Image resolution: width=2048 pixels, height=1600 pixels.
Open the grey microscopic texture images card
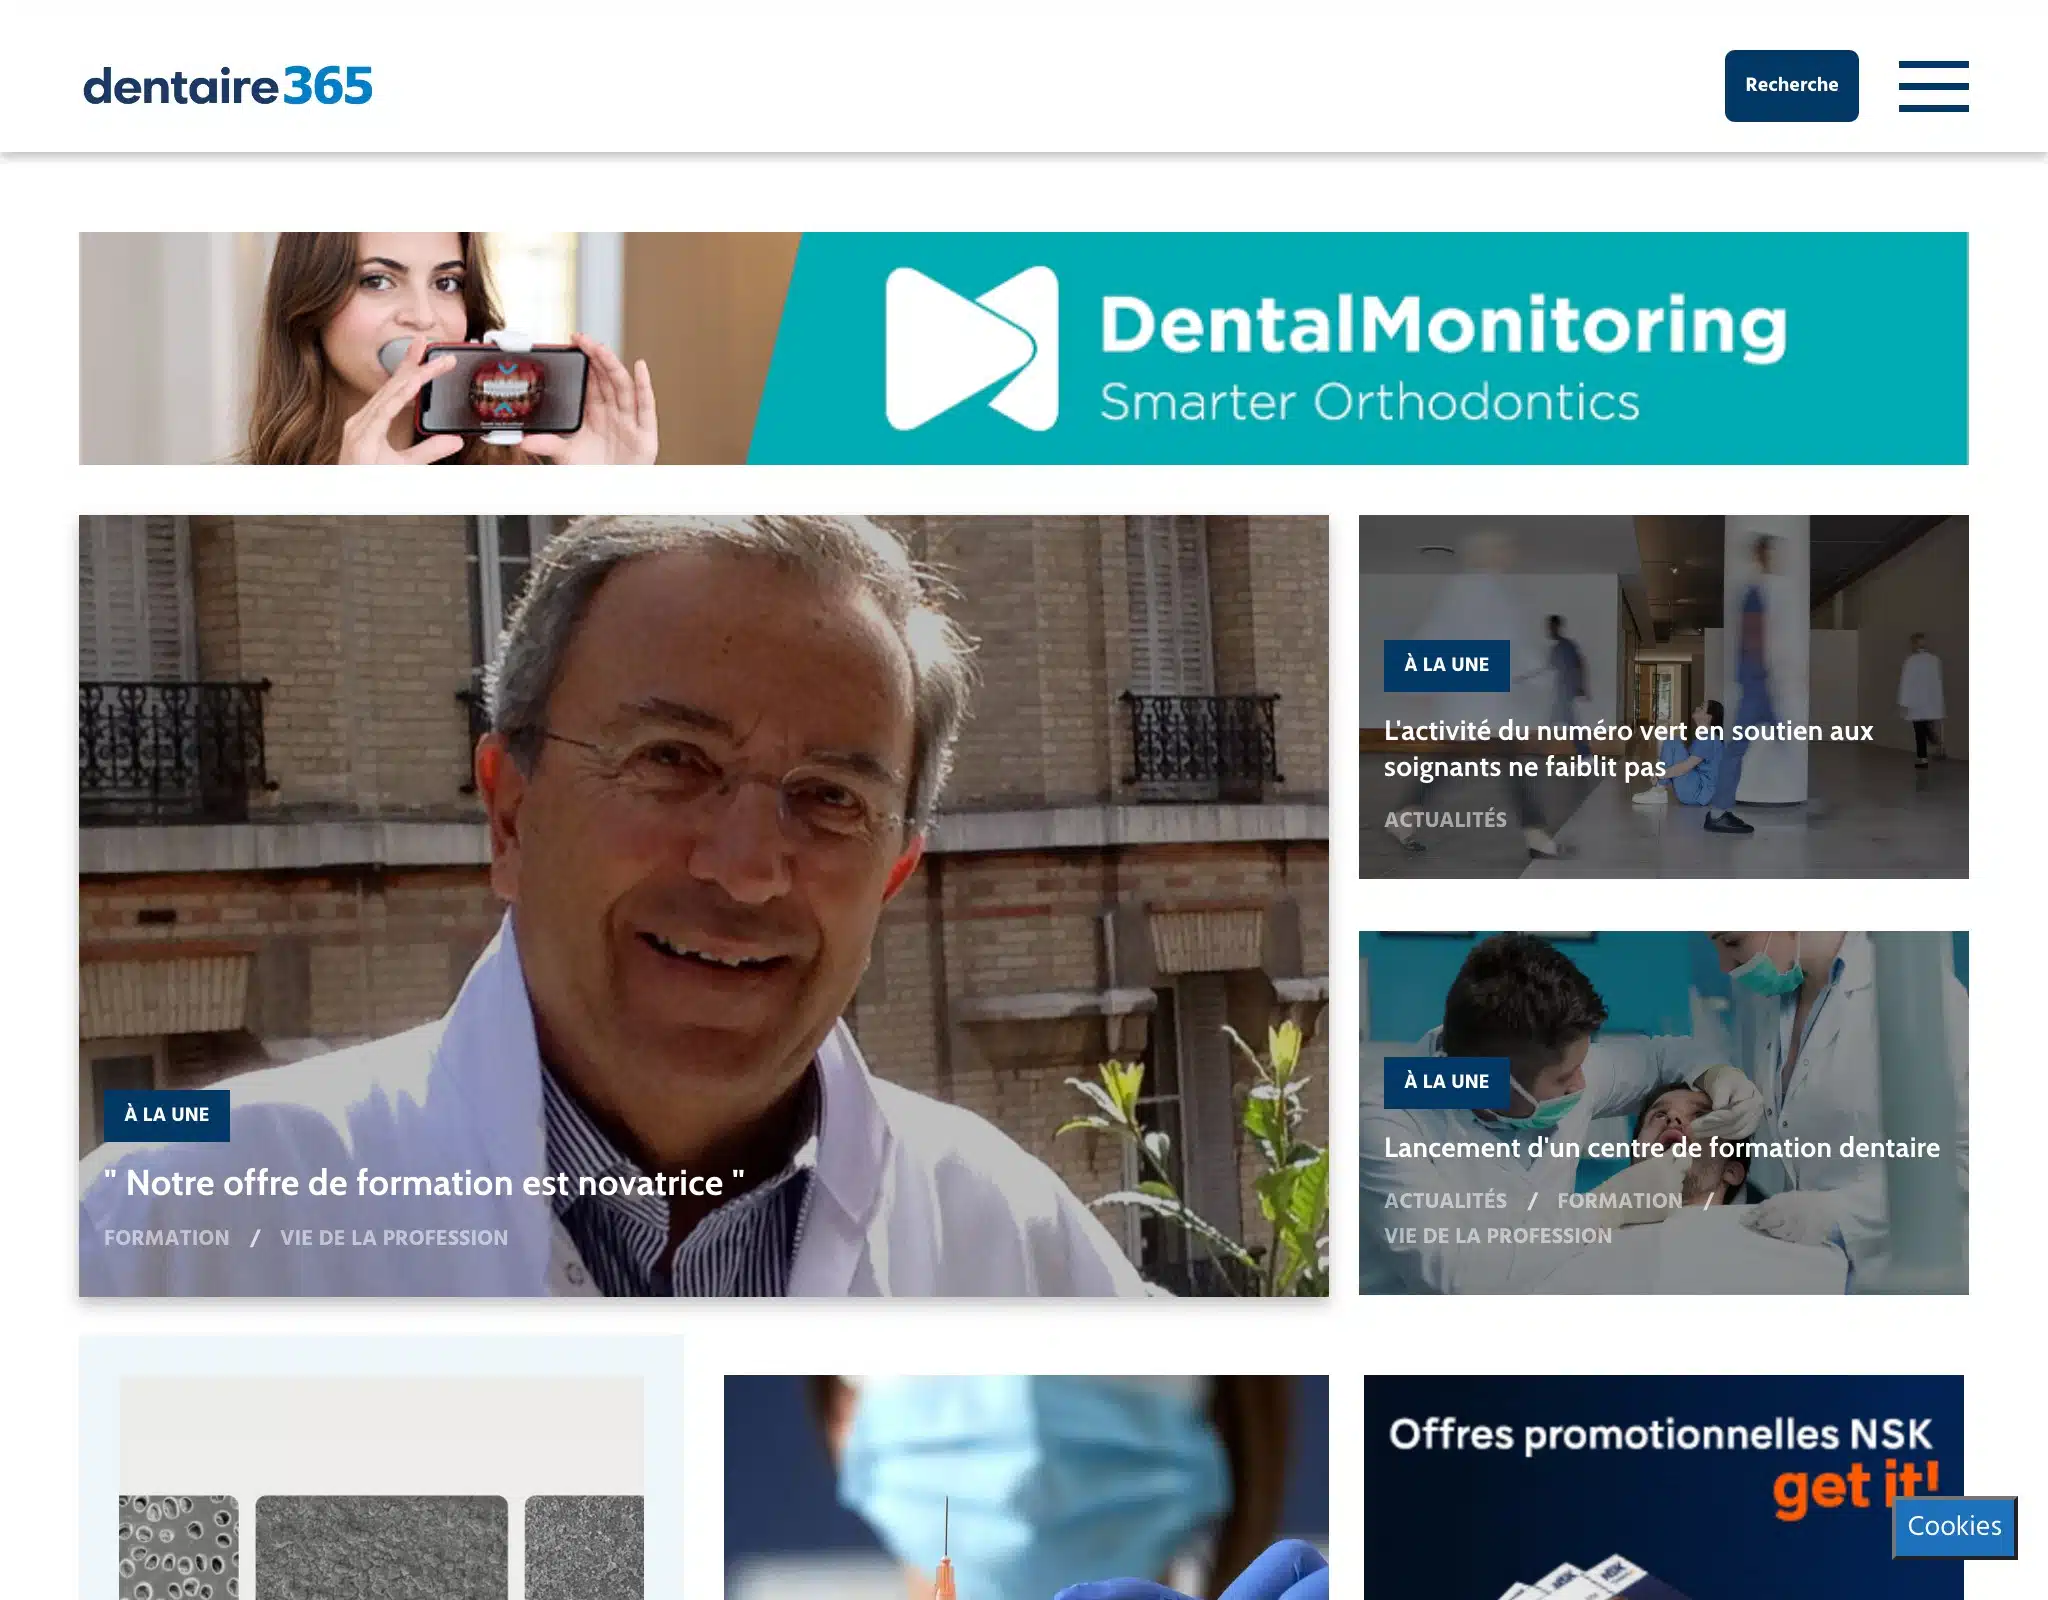pos(381,1487)
